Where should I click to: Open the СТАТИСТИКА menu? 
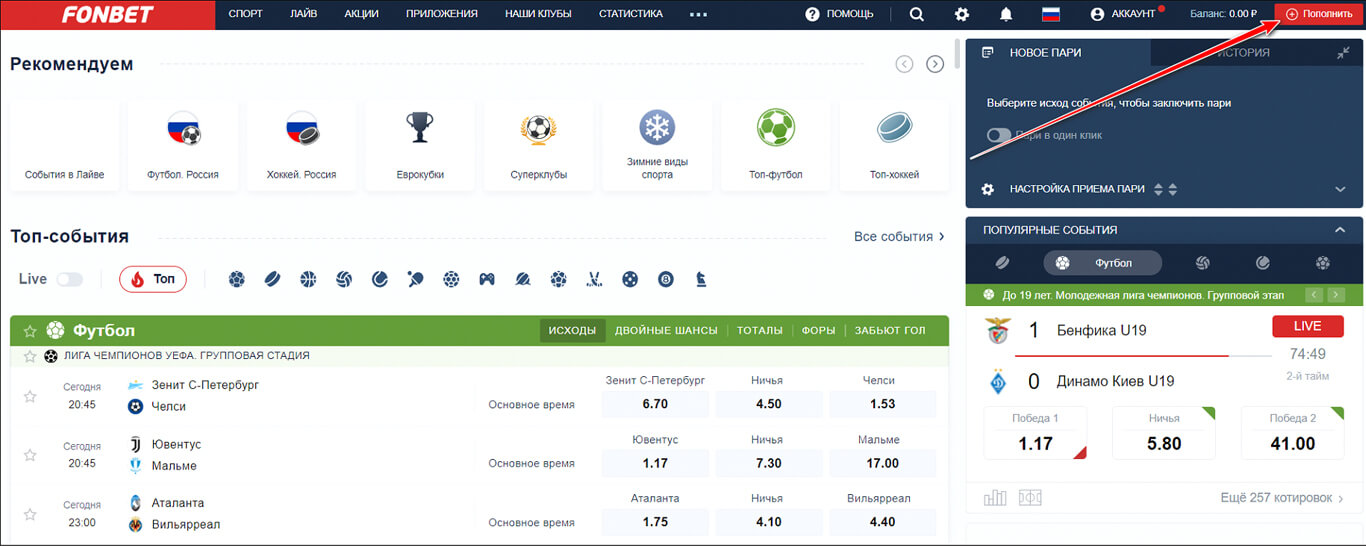630,14
